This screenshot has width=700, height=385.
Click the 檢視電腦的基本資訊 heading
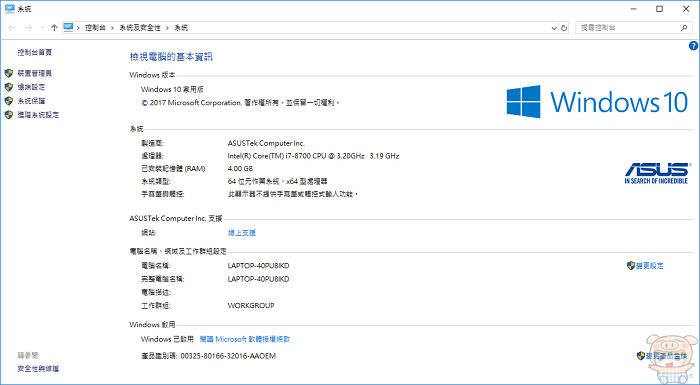[x=171, y=57]
